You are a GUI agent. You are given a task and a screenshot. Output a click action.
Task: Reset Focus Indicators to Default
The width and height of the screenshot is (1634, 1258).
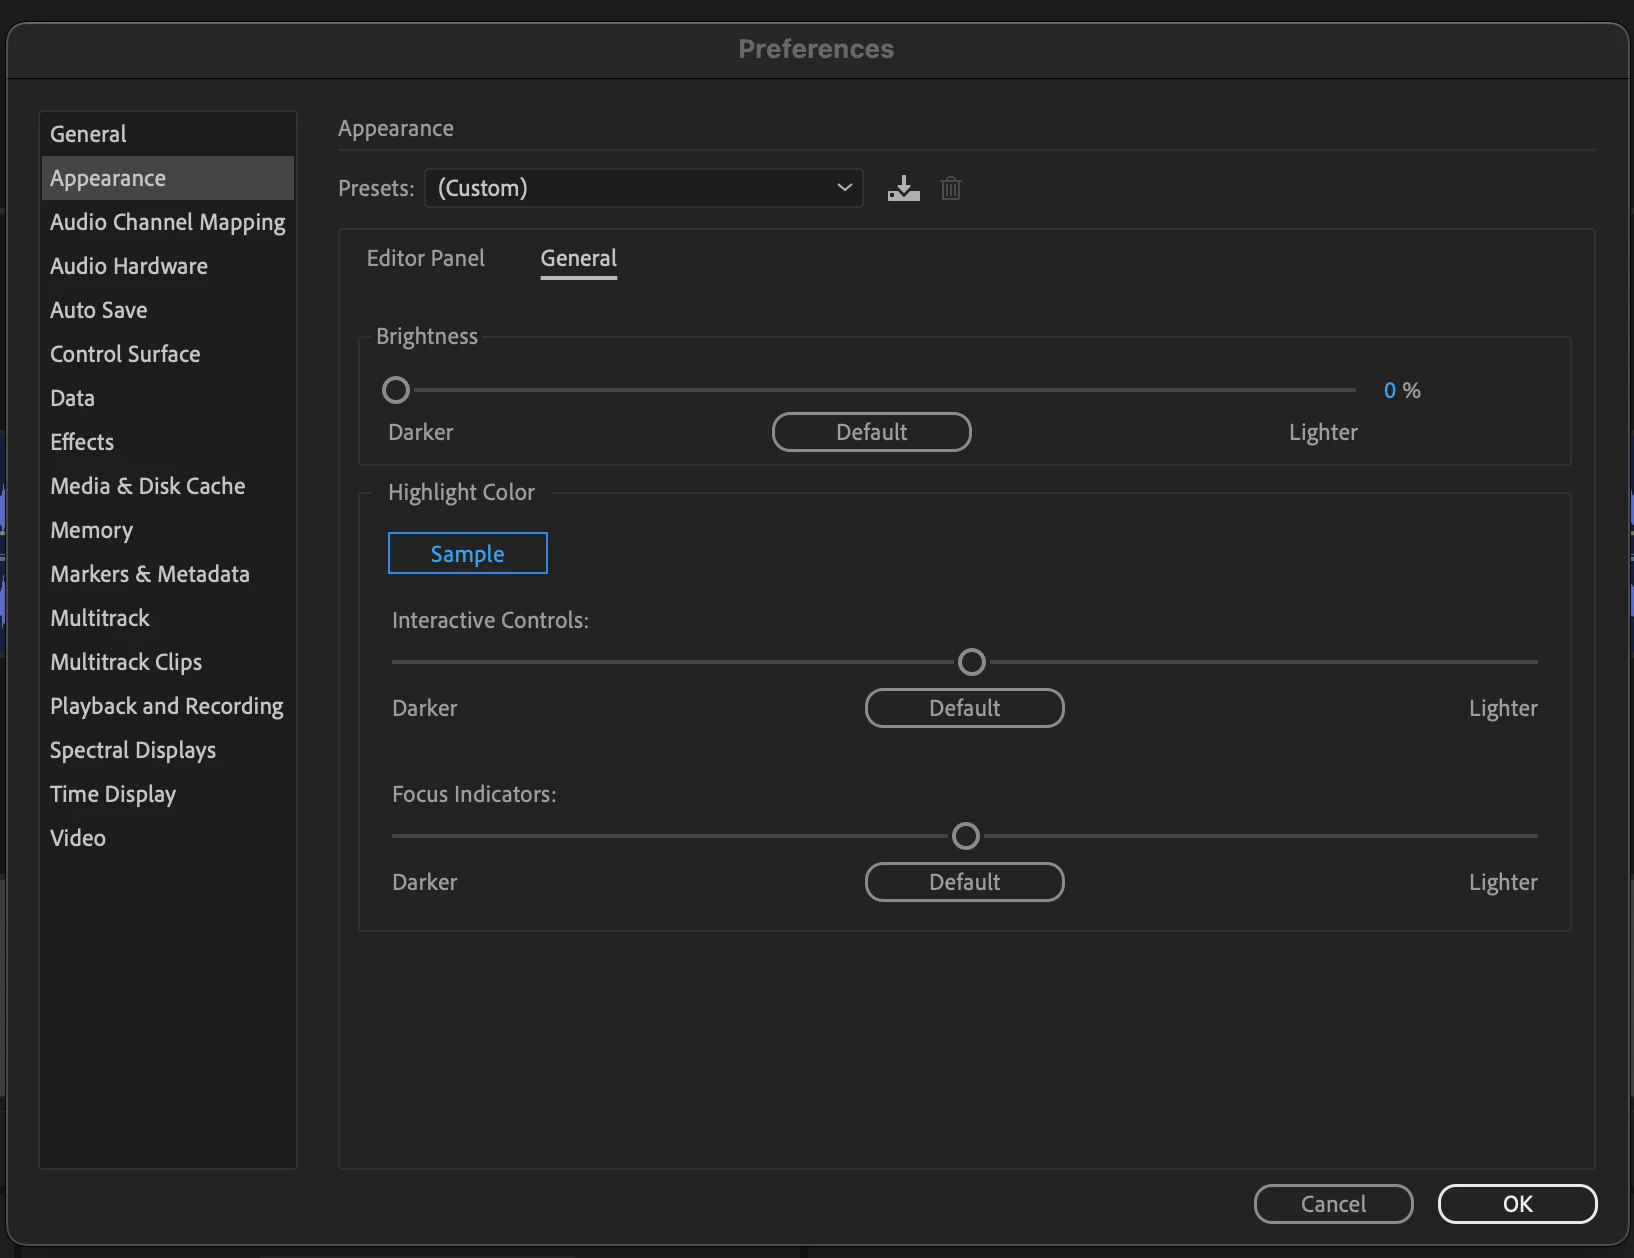964,882
